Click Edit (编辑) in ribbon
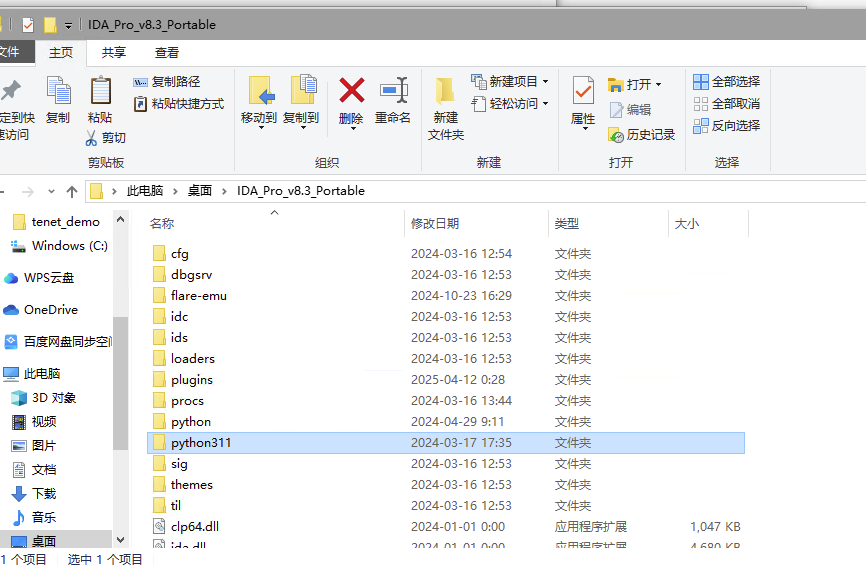 [630, 110]
